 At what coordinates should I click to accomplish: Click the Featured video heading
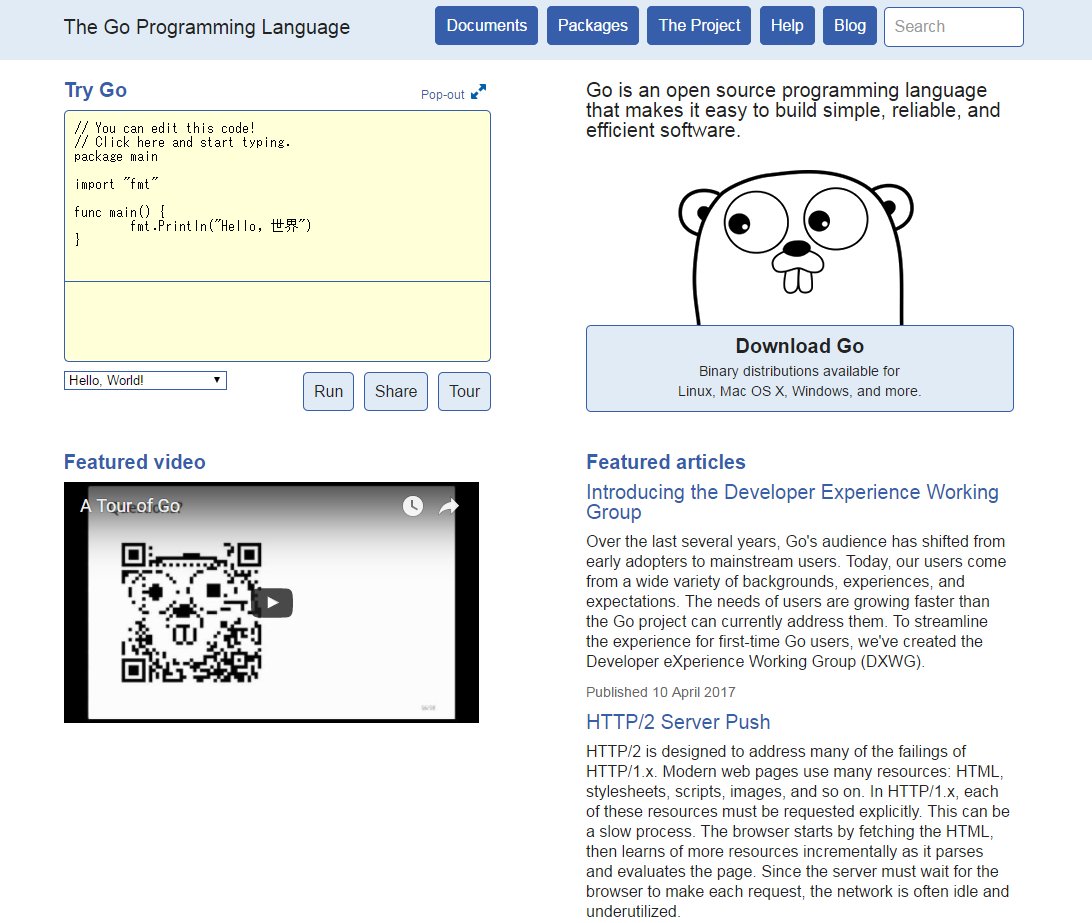pos(134,462)
